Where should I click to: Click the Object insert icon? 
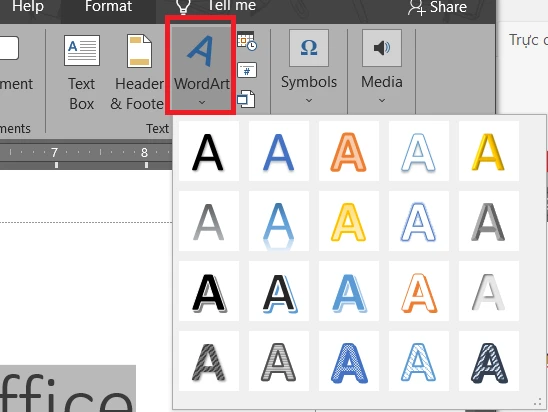click(246, 99)
